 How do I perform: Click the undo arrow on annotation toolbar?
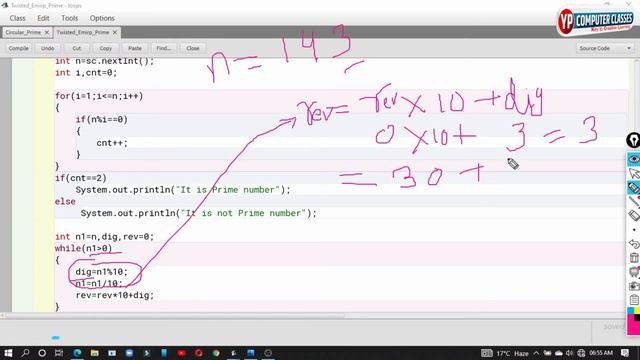pos(634,244)
